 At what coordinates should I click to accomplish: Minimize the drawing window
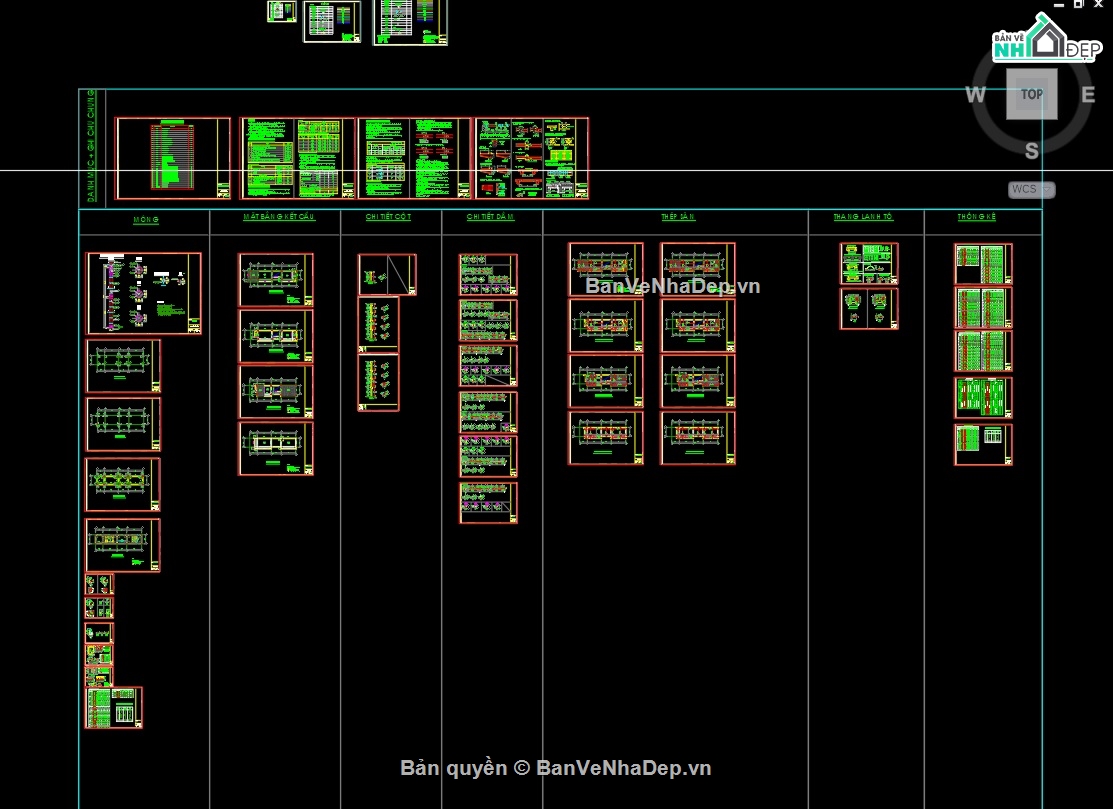coord(1056,5)
